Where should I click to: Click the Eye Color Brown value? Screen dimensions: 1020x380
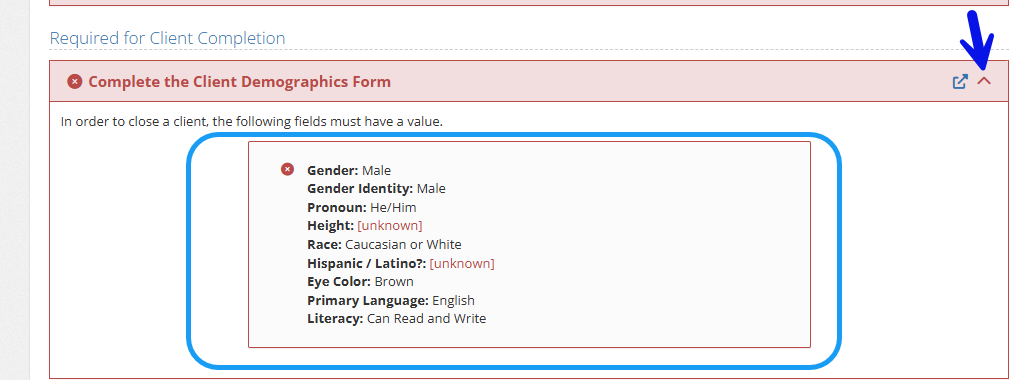[394, 282]
